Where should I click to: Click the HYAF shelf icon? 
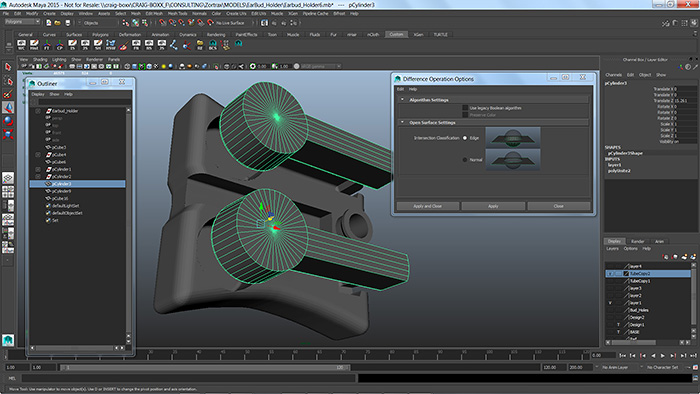111,45
